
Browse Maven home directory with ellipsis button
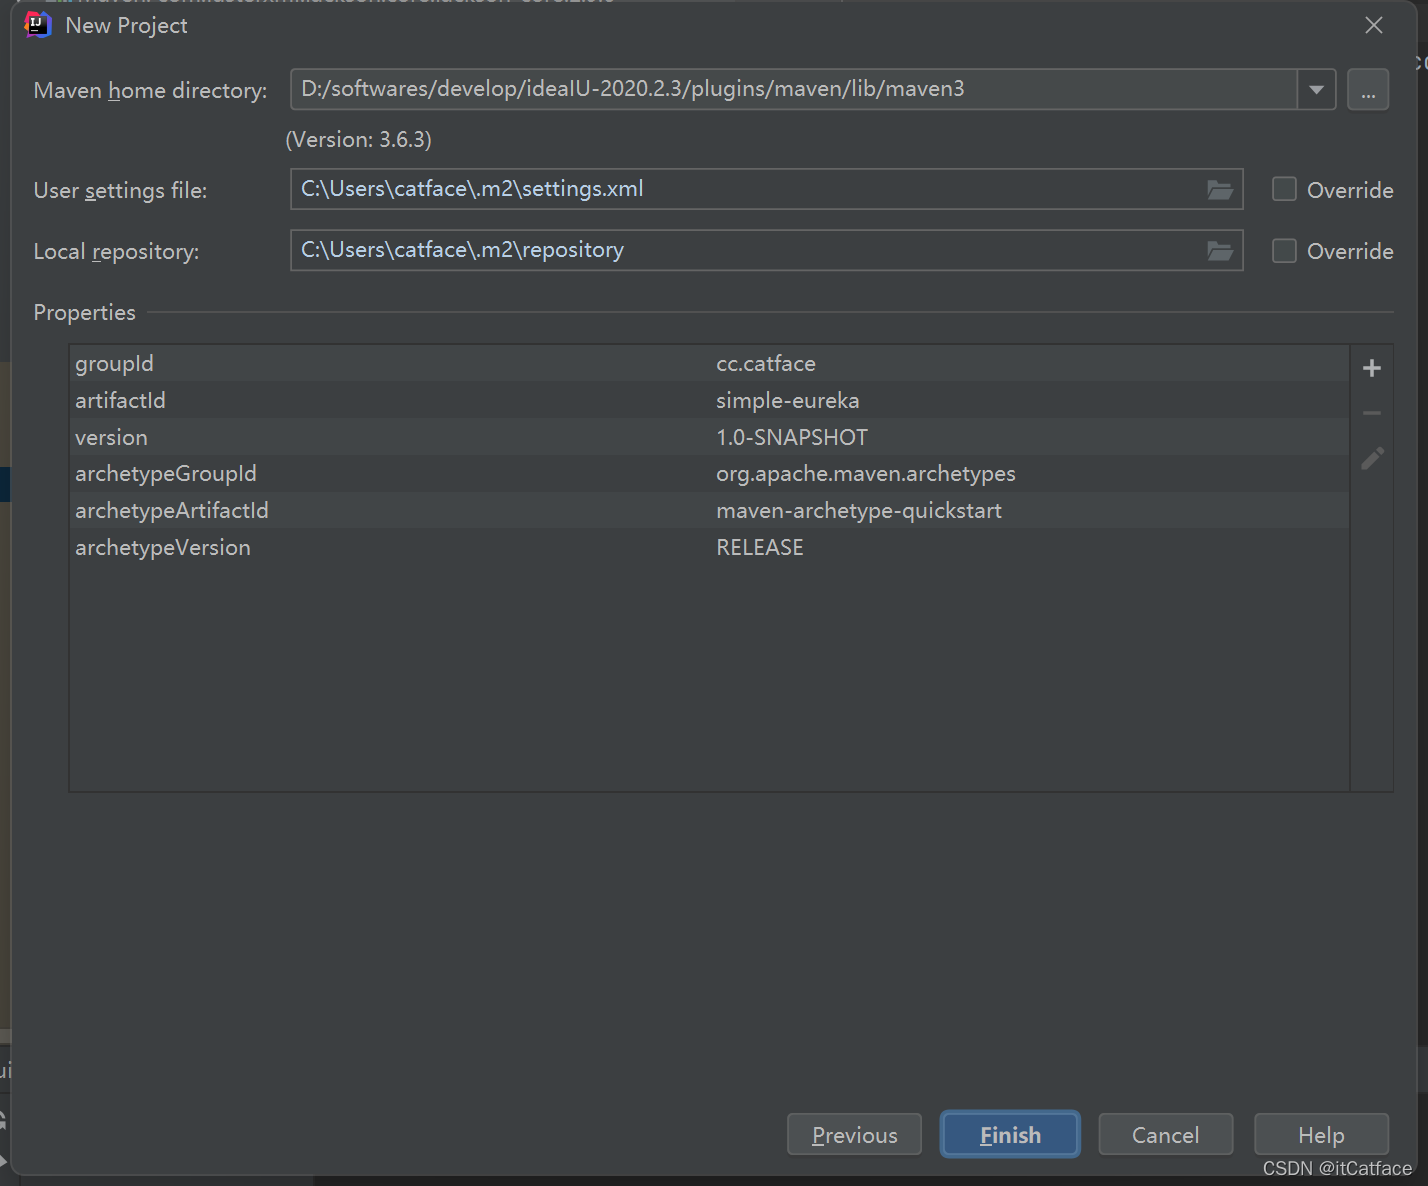coord(1368,90)
